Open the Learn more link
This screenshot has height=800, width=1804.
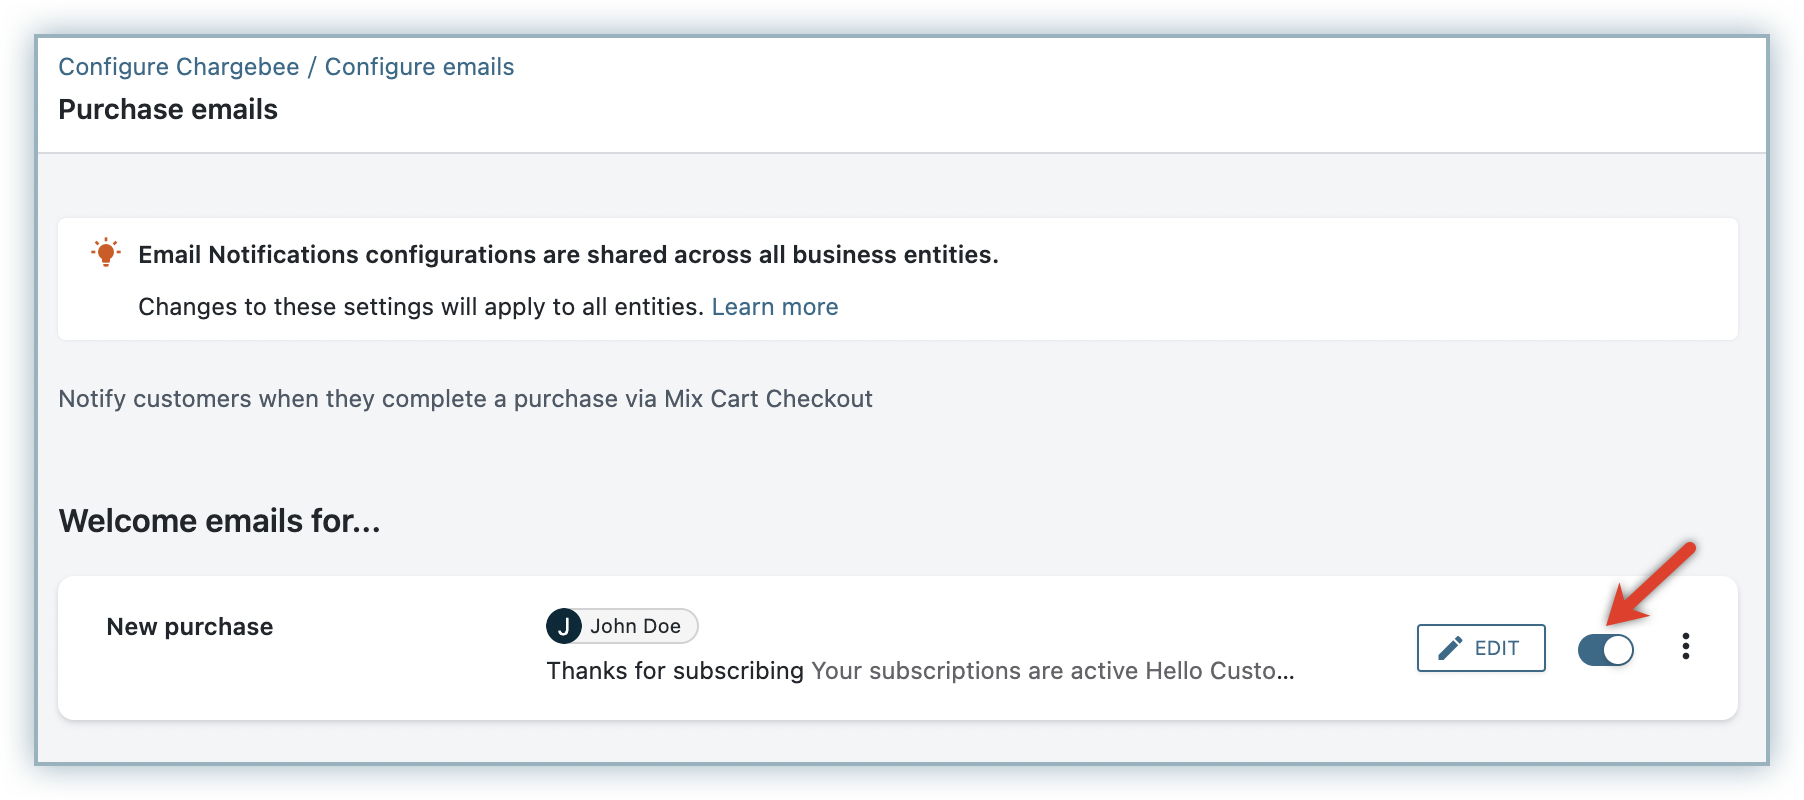tap(774, 307)
